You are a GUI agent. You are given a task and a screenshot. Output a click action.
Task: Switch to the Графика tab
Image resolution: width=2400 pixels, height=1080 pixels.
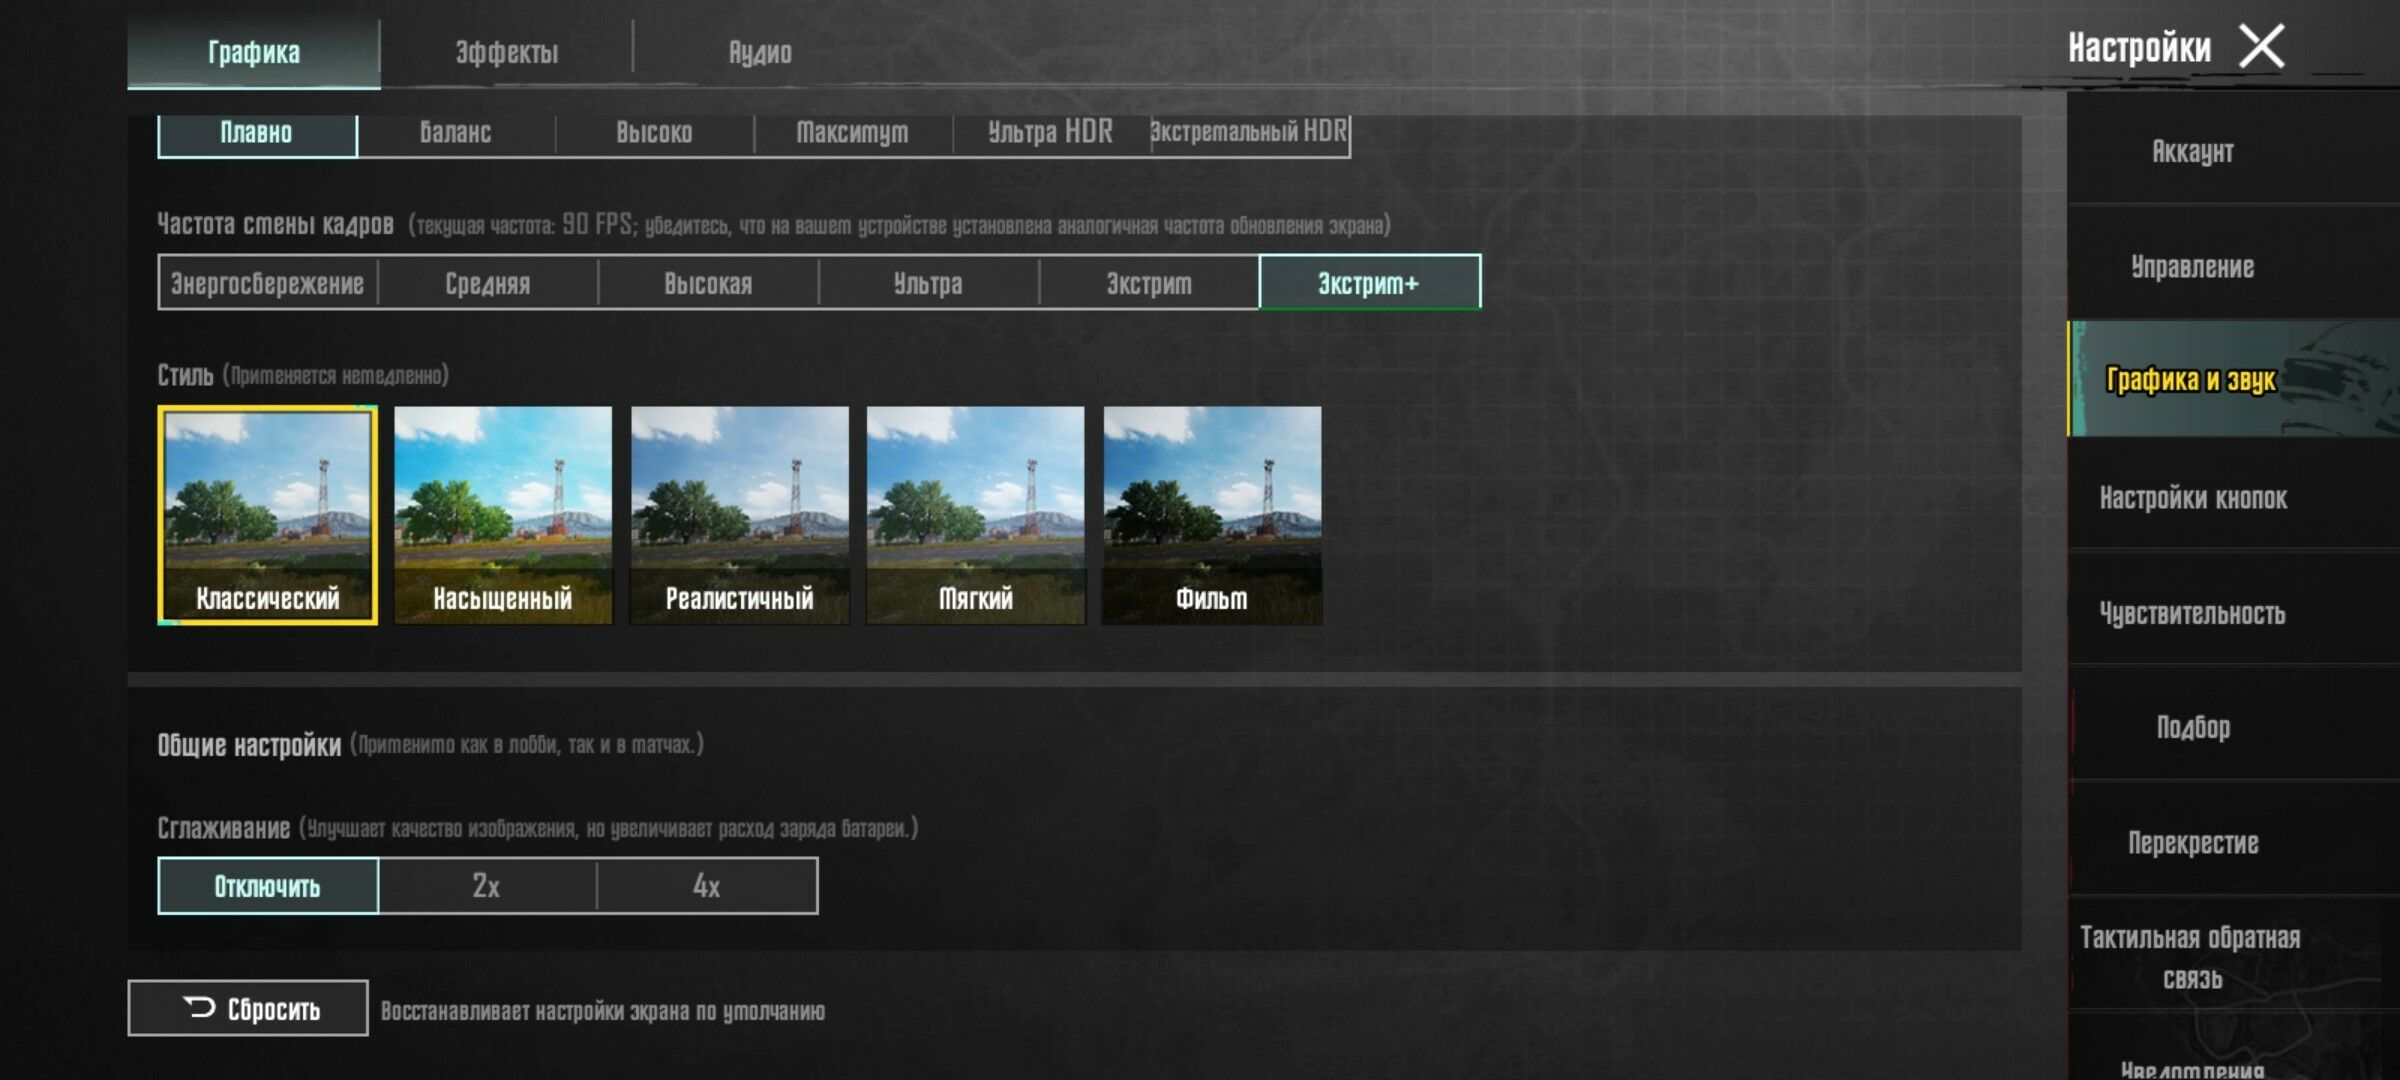coord(254,52)
